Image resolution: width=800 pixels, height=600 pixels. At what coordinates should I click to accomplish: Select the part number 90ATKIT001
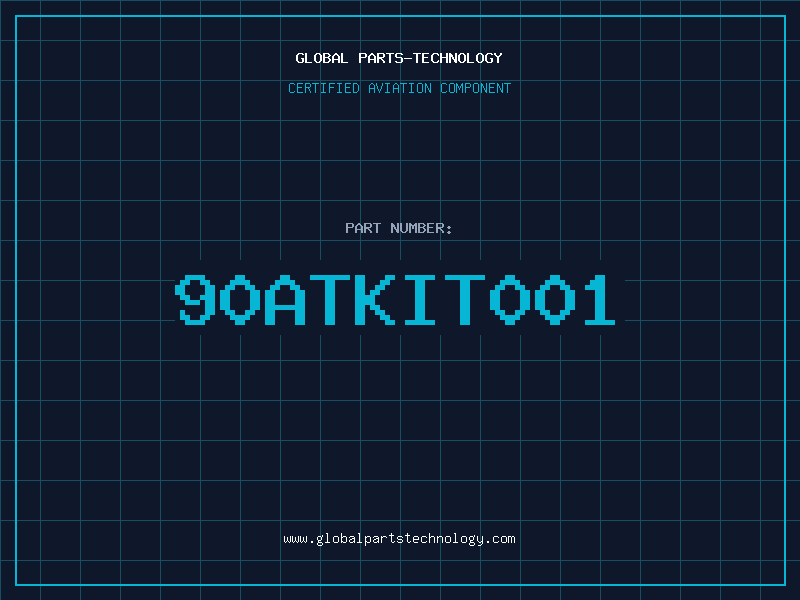[x=395, y=299]
